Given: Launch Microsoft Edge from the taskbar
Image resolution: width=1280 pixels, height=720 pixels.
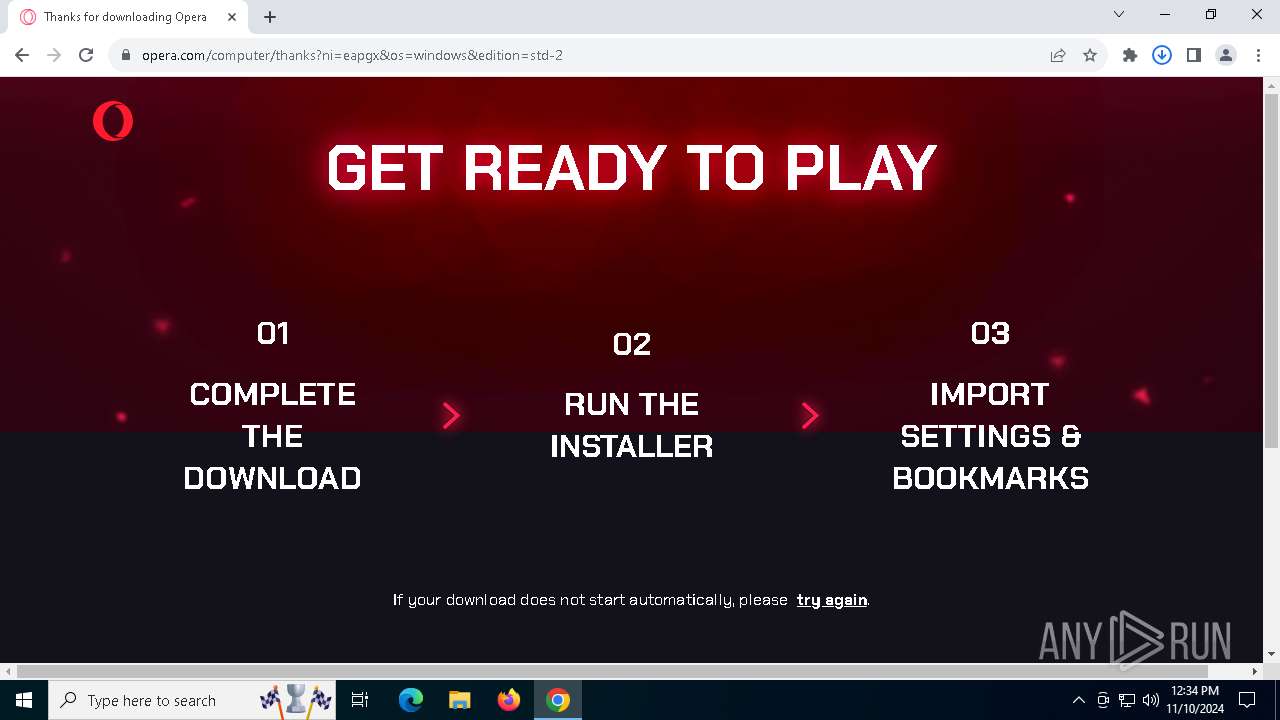Looking at the screenshot, I should (x=411, y=700).
